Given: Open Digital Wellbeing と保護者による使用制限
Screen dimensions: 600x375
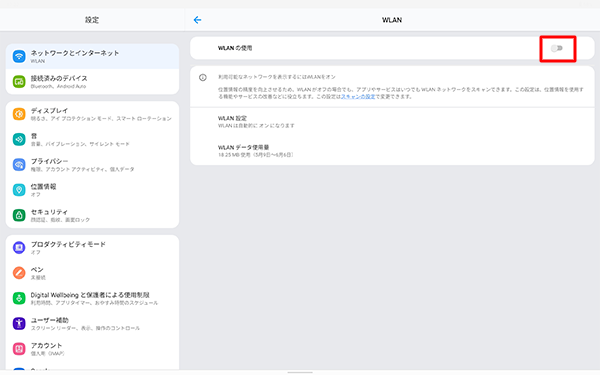Looking at the screenshot, I should [92, 298].
